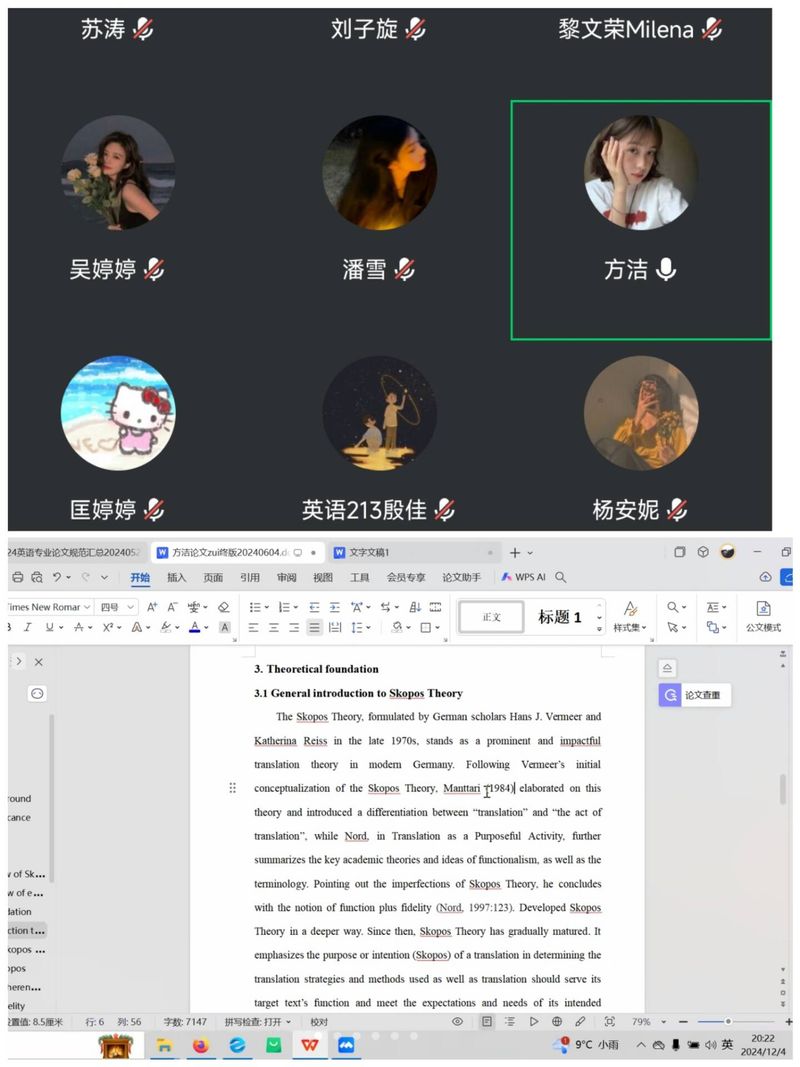Click the 论文查重 plagiarism check button
Screen dimensions: 800x1067
(x=695, y=695)
